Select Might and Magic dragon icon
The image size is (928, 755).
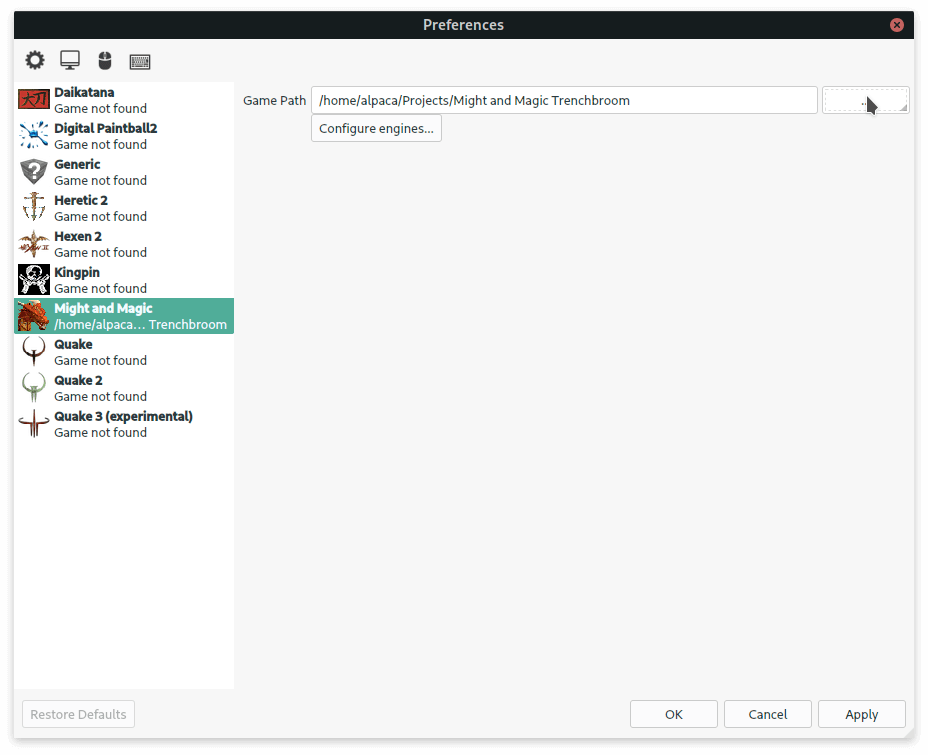tap(34, 316)
